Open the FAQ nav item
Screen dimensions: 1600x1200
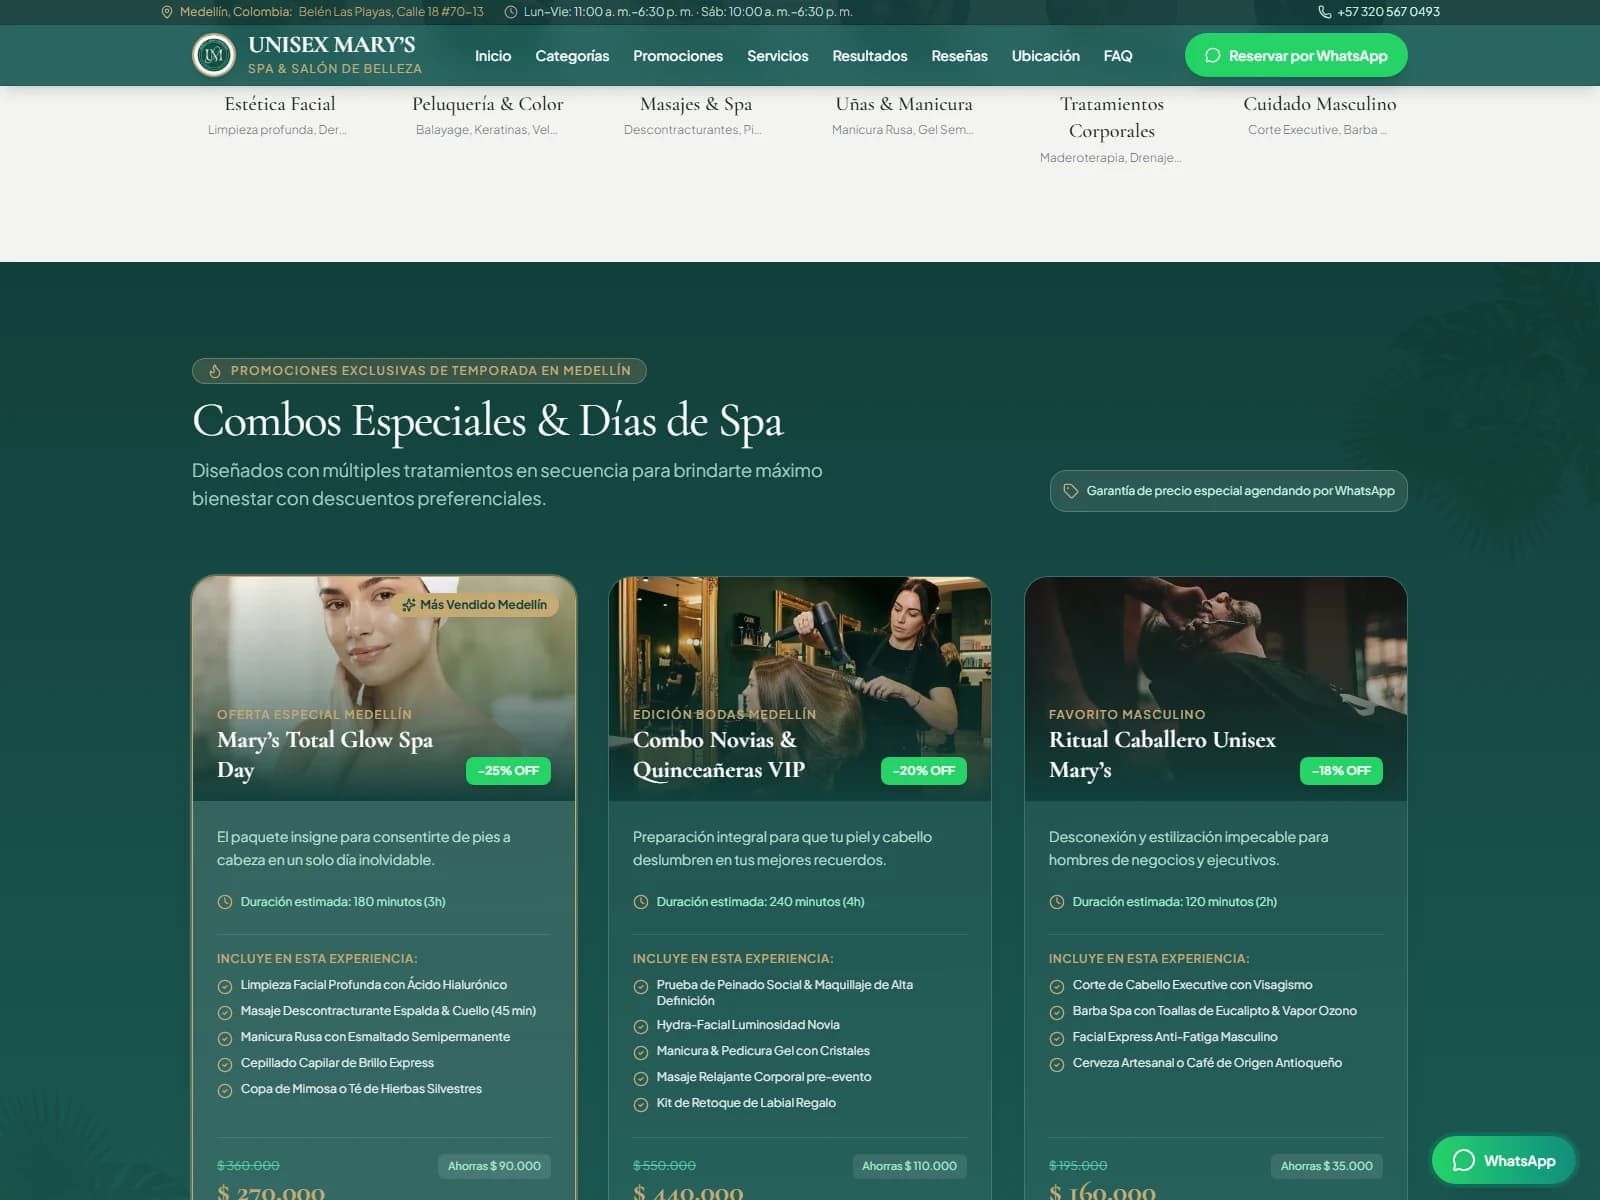pos(1118,56)
